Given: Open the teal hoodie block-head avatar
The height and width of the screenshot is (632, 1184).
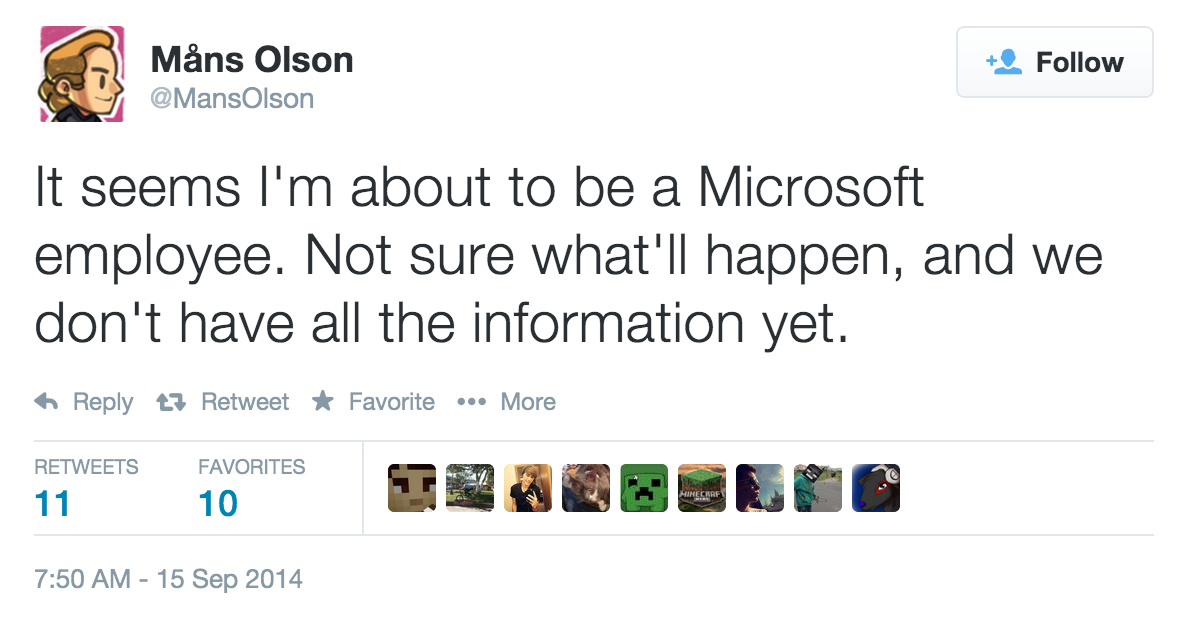Looking at the screenshot, I should click(818, 489).
